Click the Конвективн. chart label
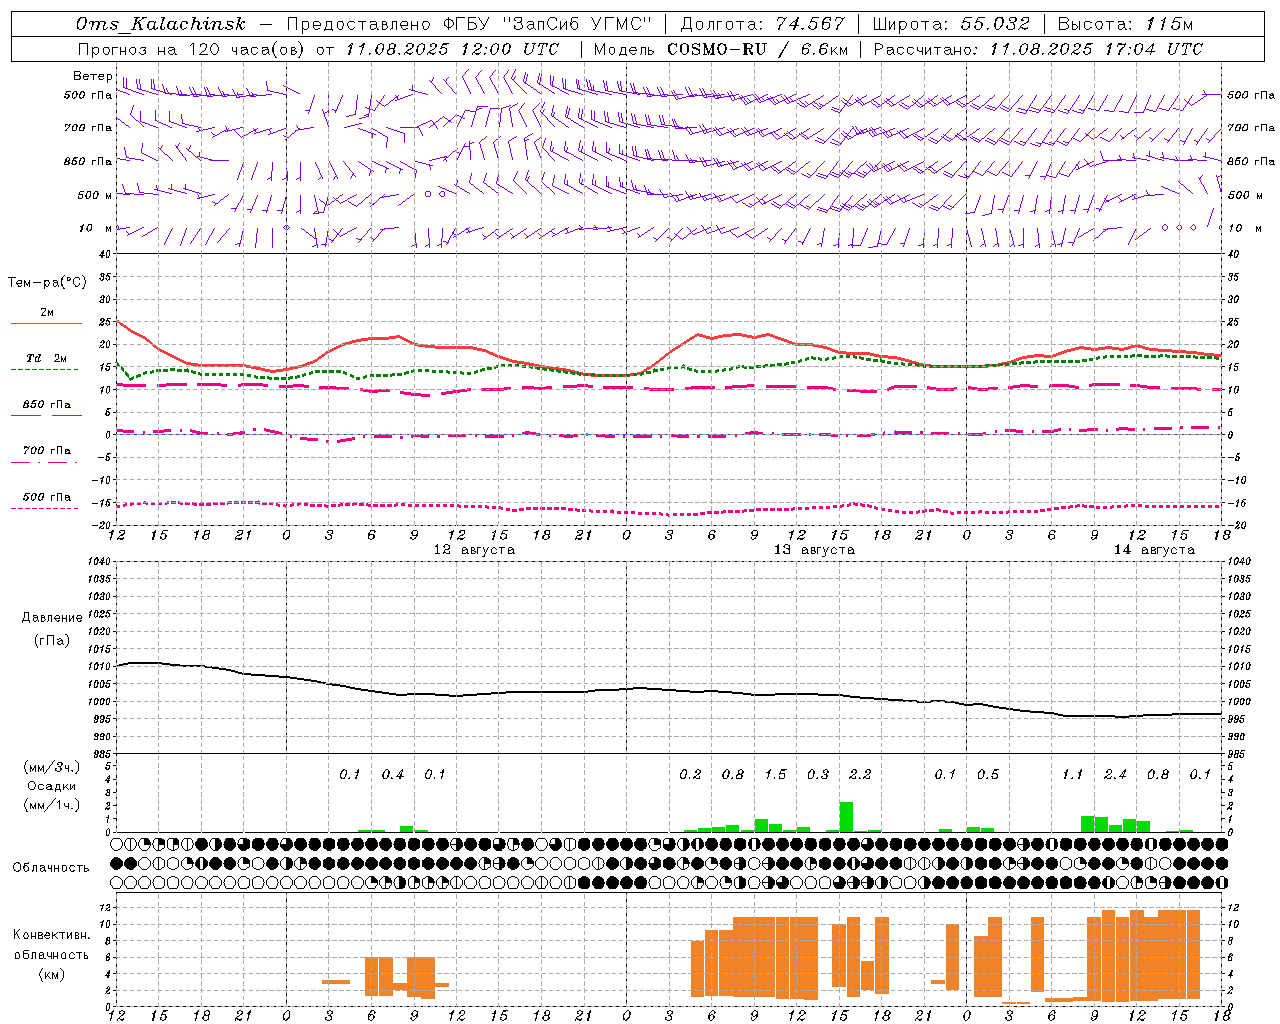This screenshot has width=1280, height=1024. coord(51,935)
